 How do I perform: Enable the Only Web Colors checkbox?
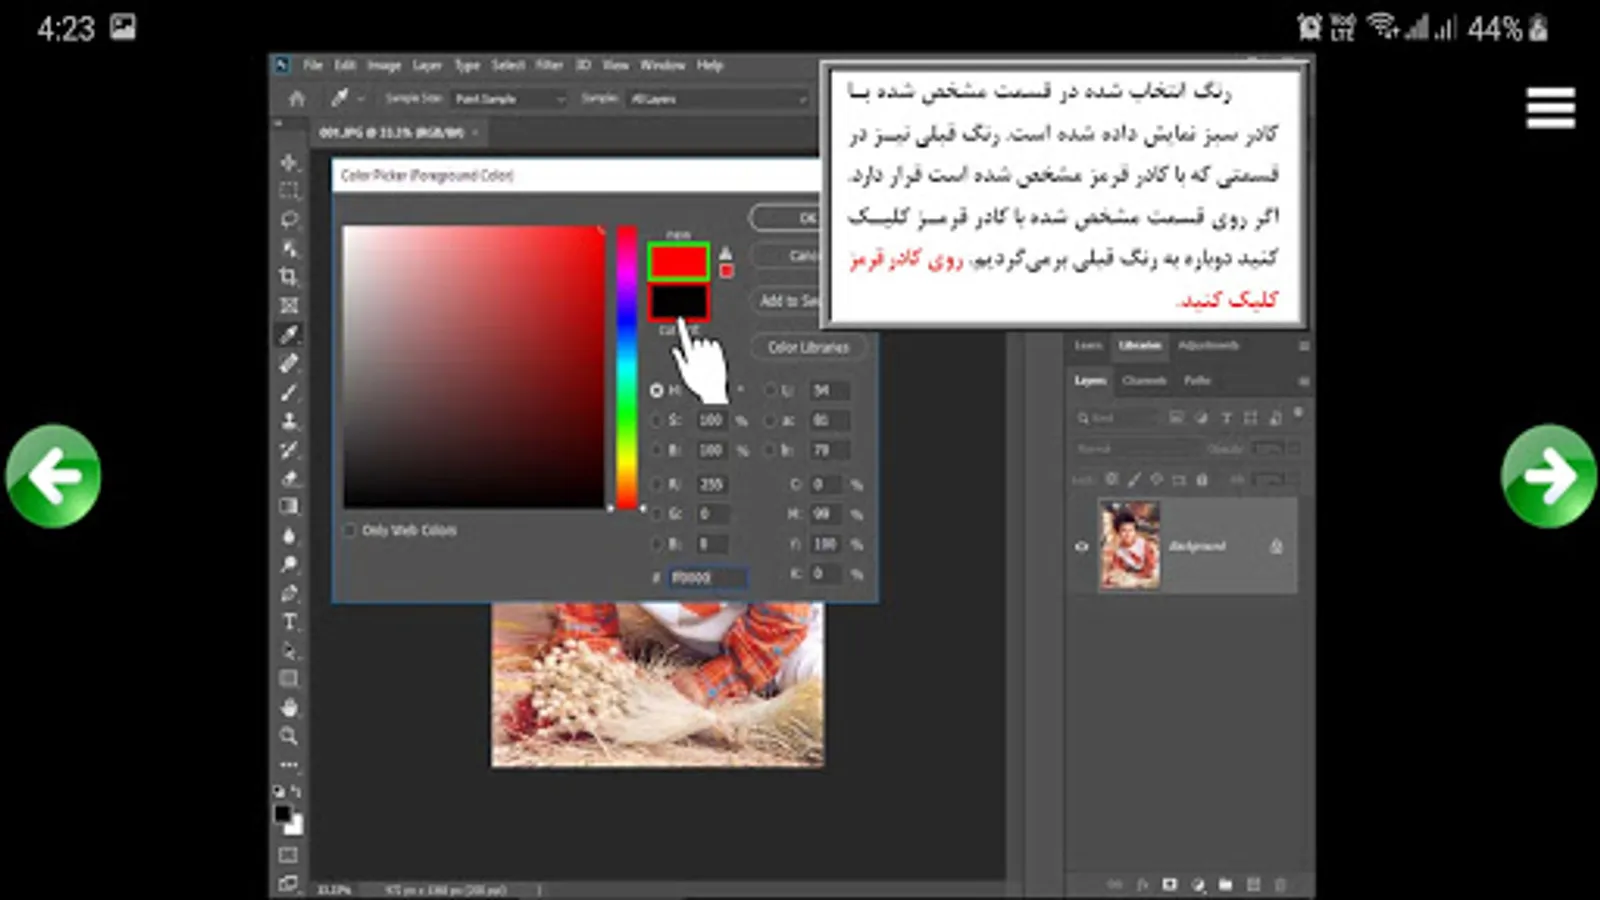point(350,530)
